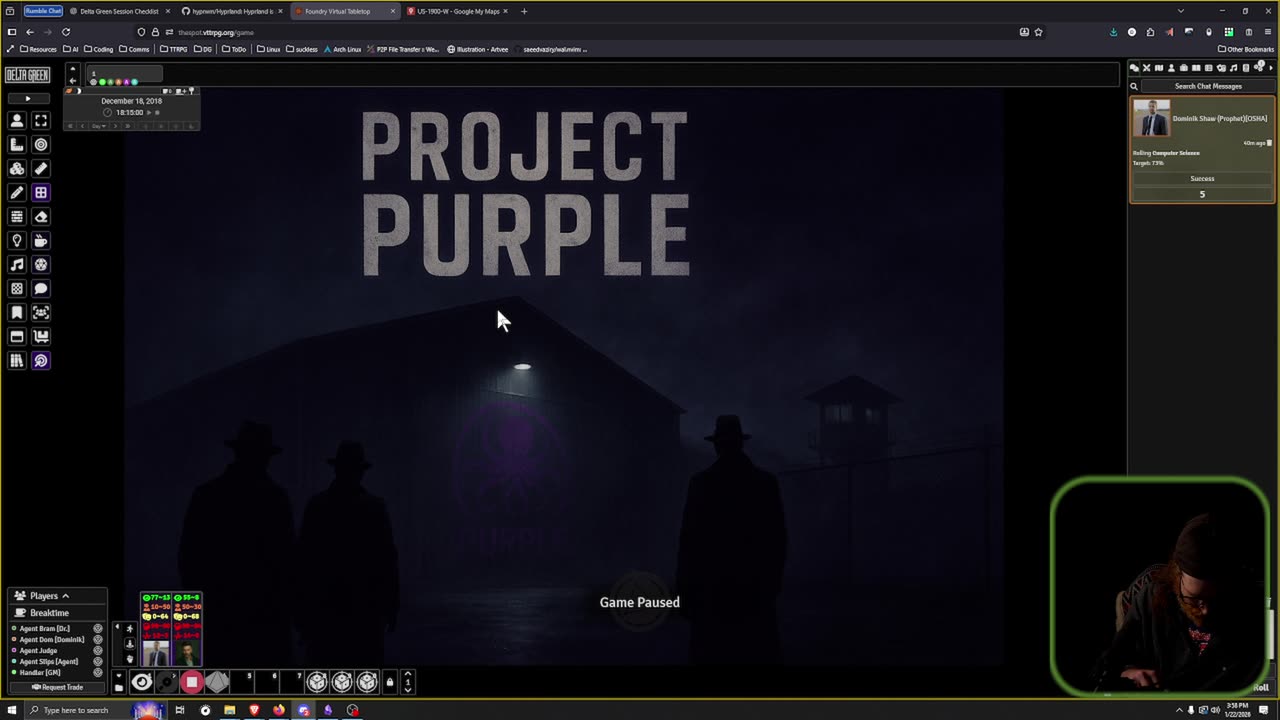Image resolution: width=1280 pixels, height=720 pixels.
Task: Open the TTRPG bookmarks folder
Action: pyautogui.click(x=175, y=49)
